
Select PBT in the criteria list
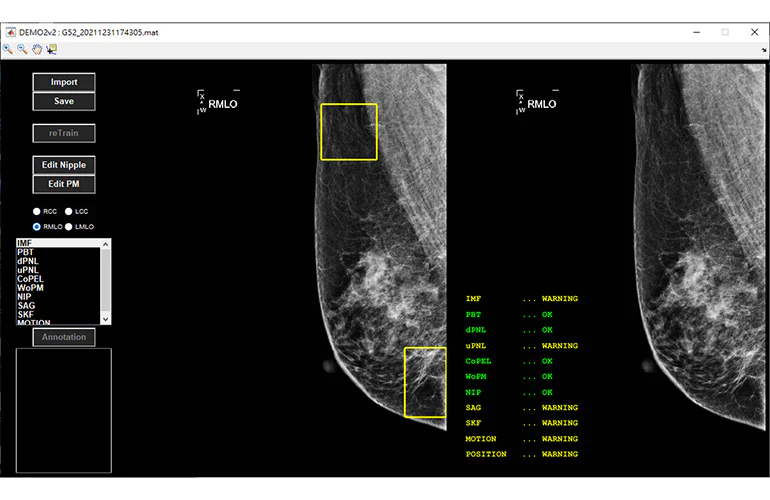click(58, 252)
